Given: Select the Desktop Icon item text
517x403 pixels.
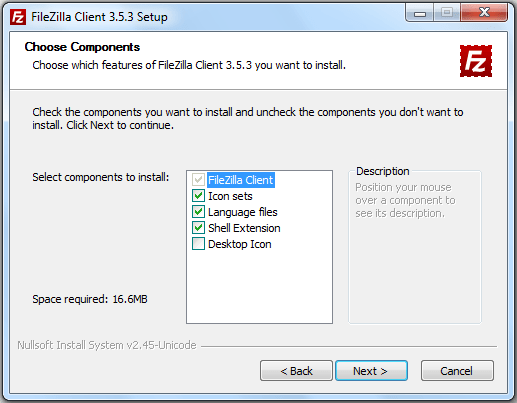Looking at the screenshot, I should coord(240,244).
